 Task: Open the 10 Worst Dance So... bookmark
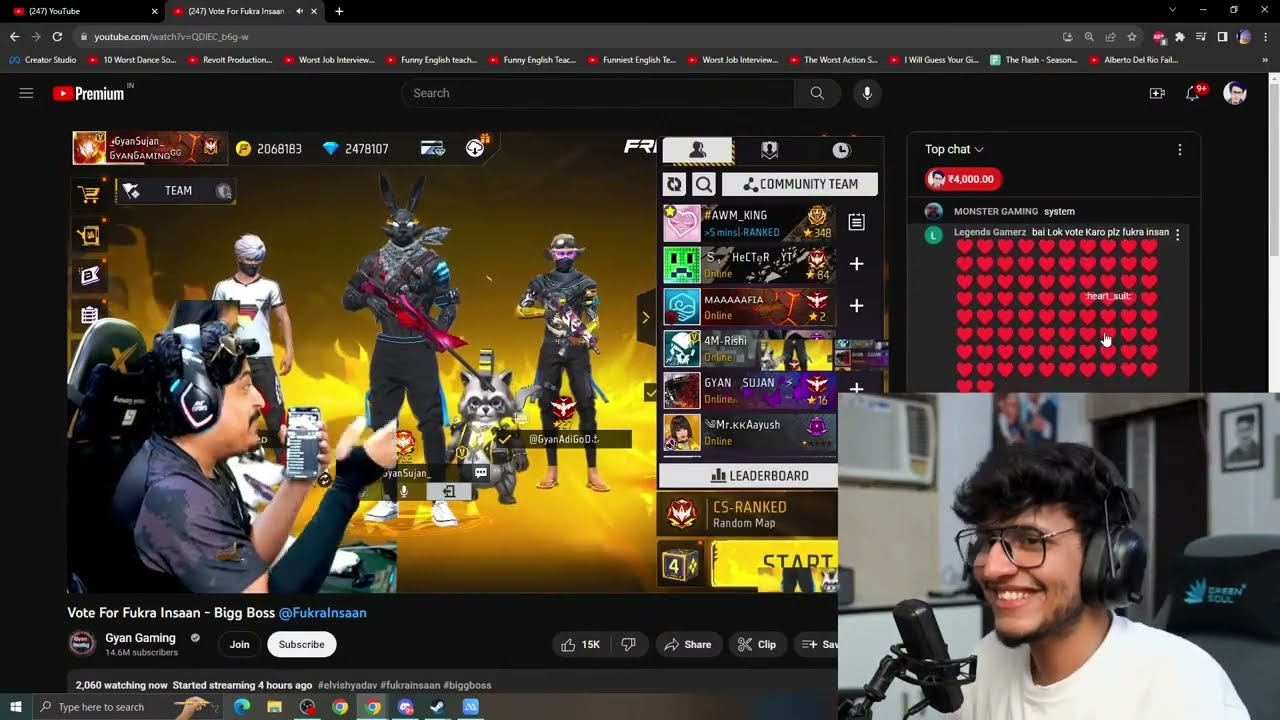coord(132,60)
